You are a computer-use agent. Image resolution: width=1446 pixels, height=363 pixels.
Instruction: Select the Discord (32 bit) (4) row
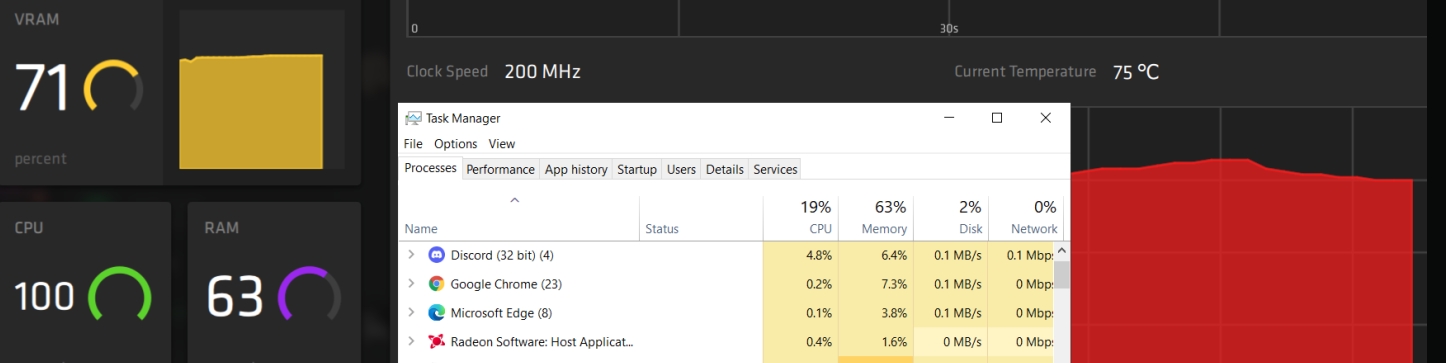(x=727, y=255)
